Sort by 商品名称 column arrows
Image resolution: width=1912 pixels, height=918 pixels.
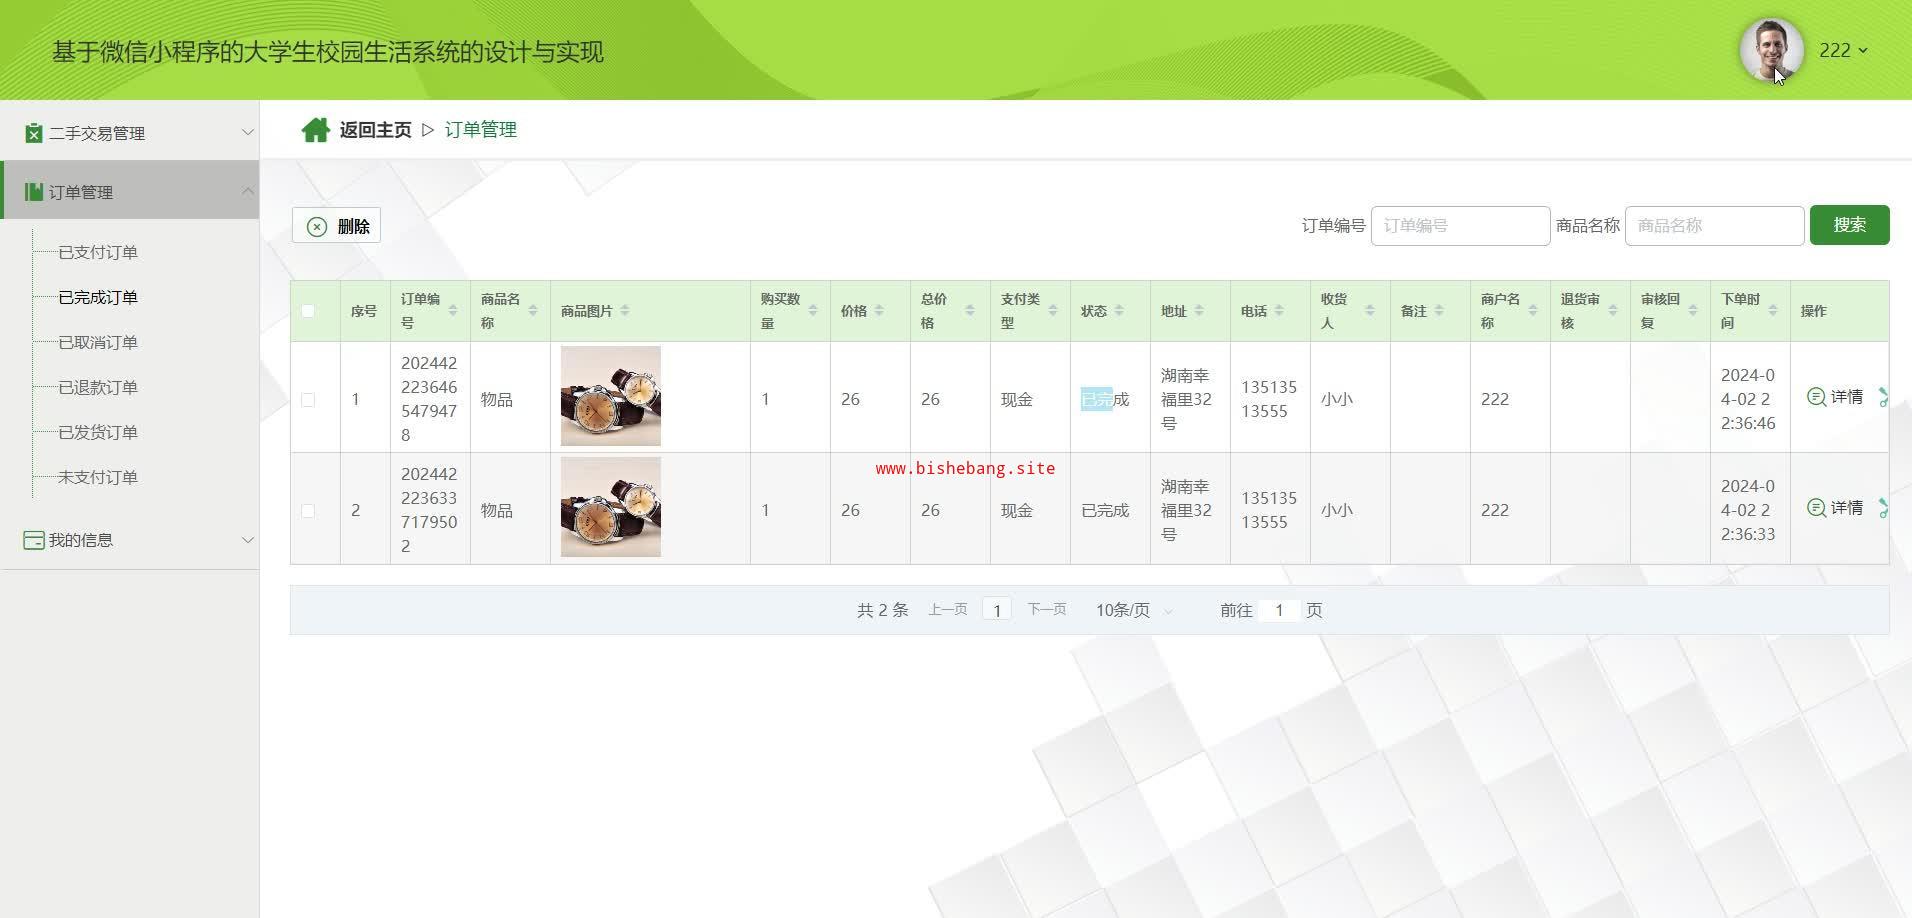533,311
